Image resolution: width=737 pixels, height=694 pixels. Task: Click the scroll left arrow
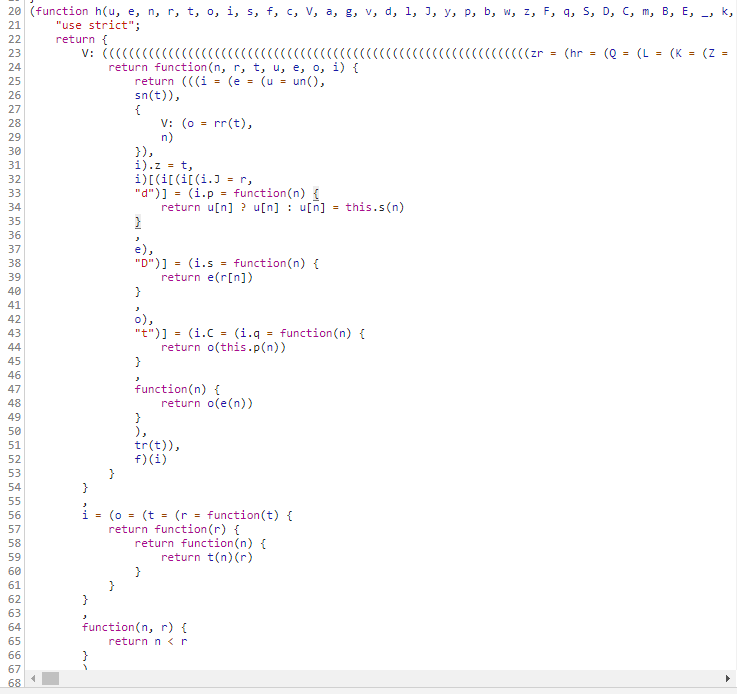click(x=33, y=678)
